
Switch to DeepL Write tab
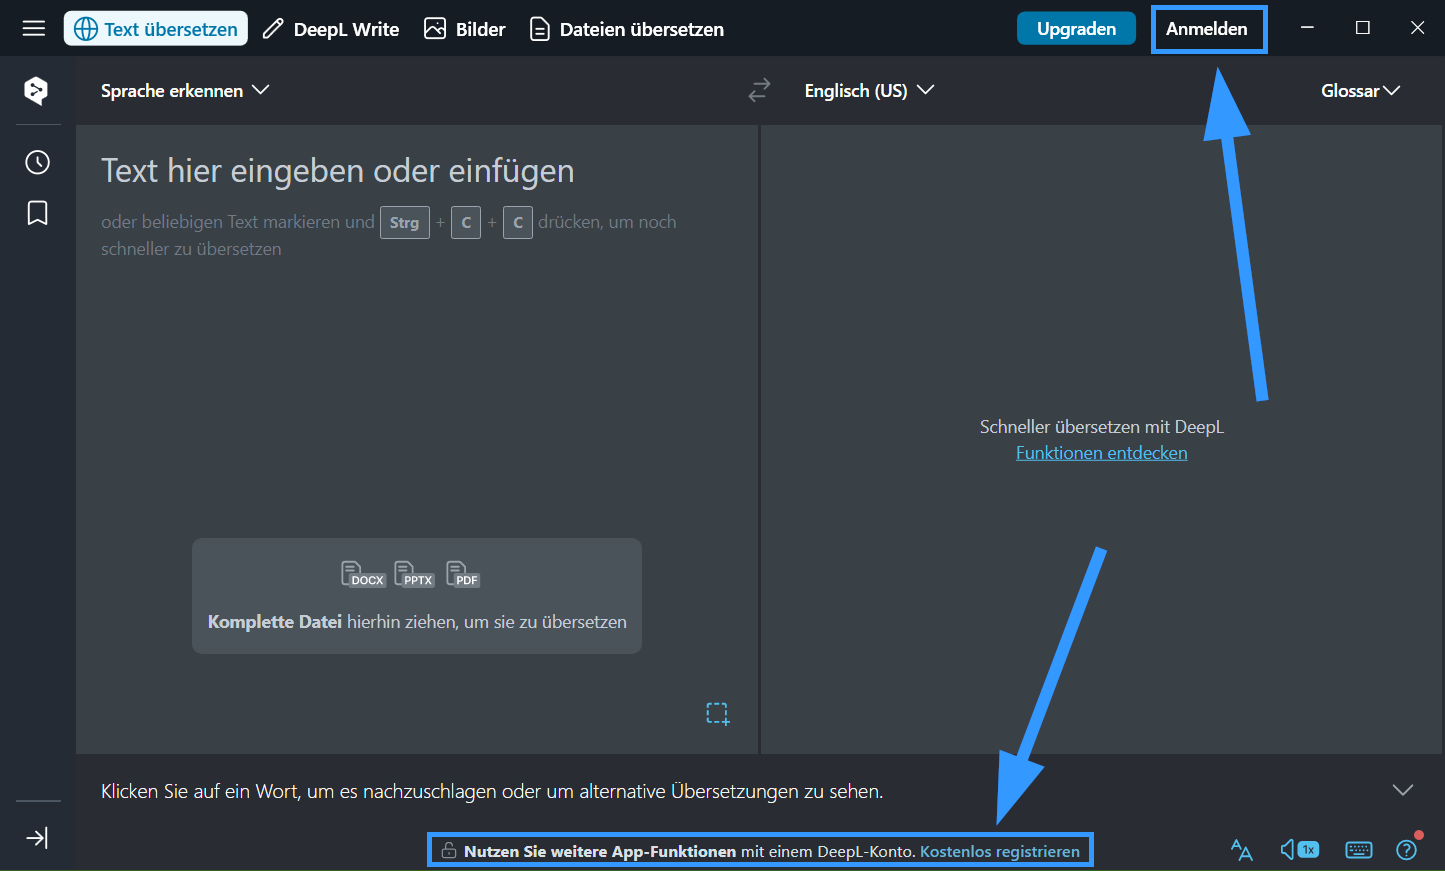pyautogui.click(x=331, y=29)
